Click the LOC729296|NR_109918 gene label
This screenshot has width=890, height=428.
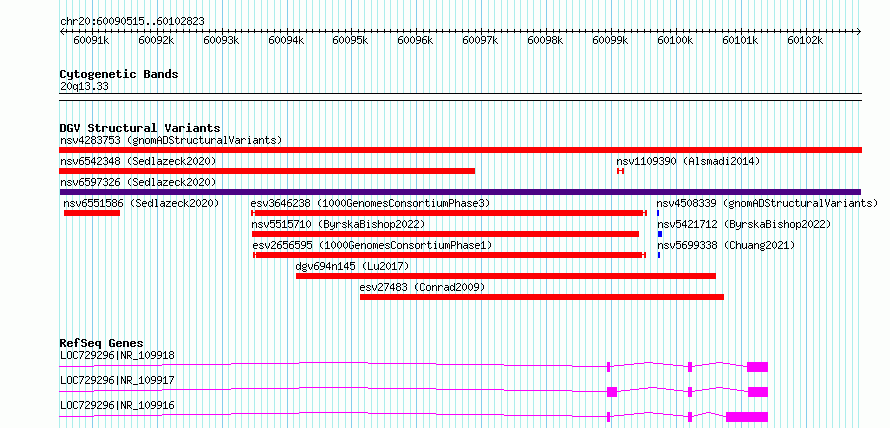117,355
